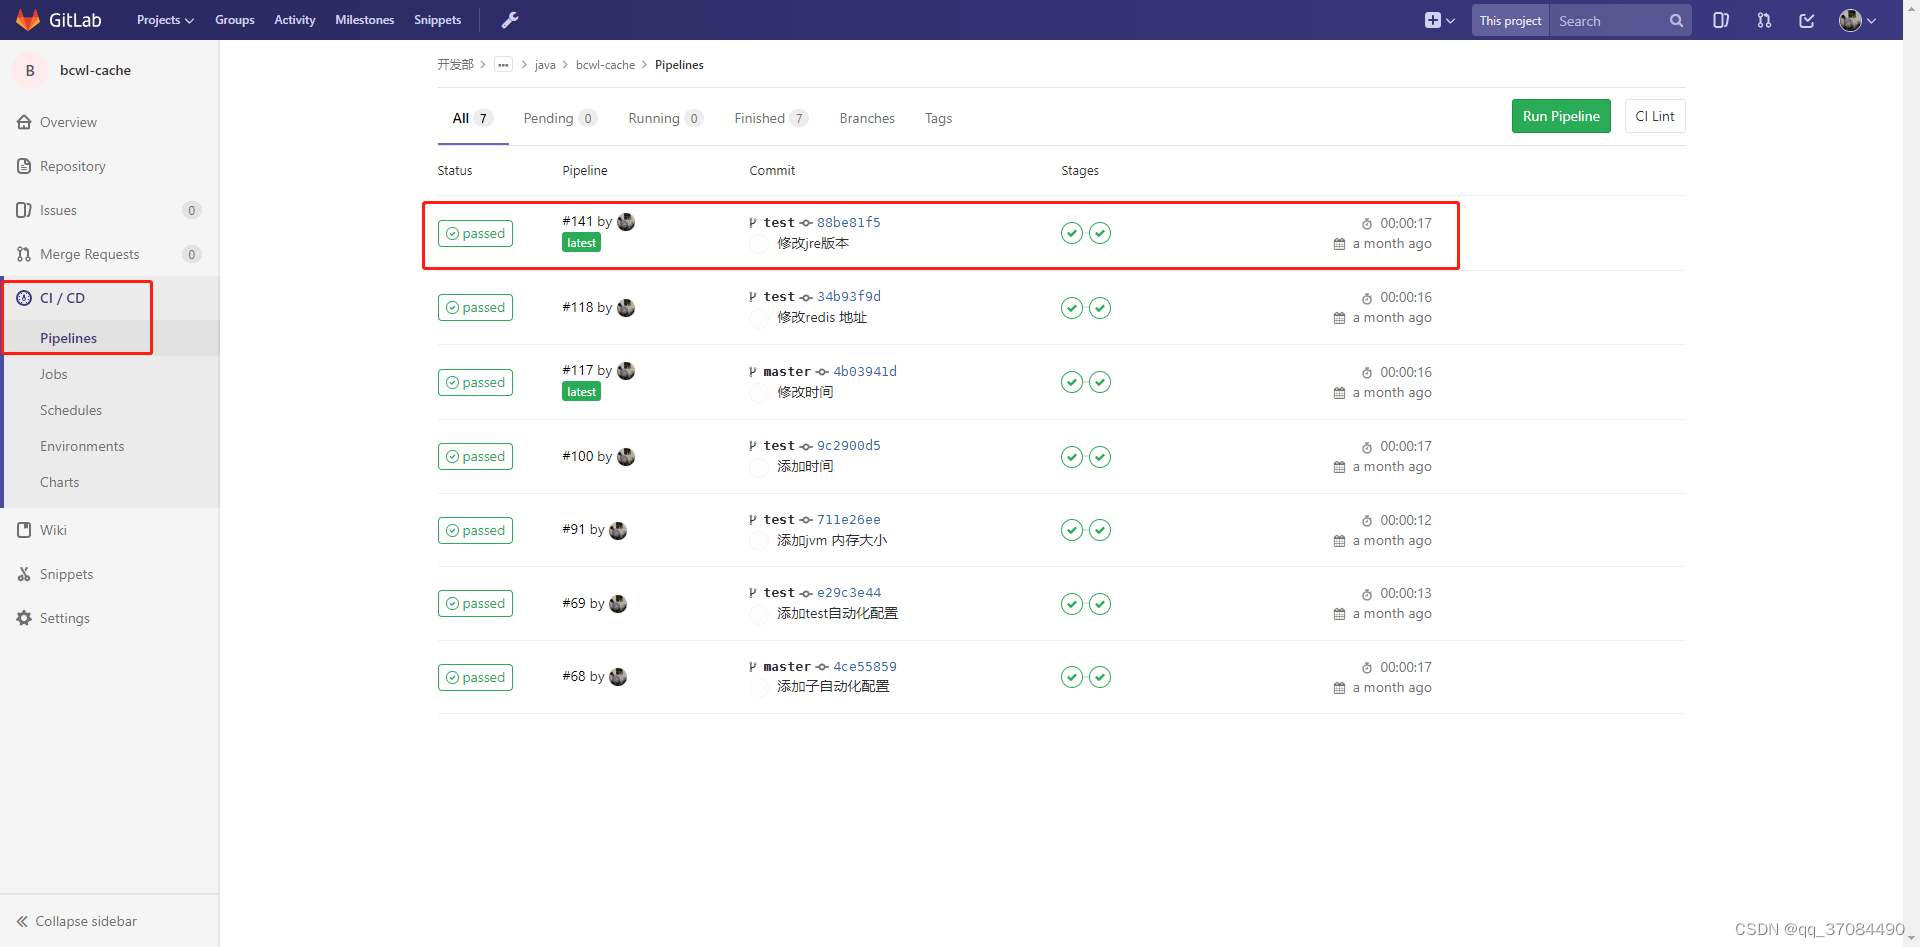Open the Branches tab
The image size is (1920, 947).
click(x=866, y=117)
